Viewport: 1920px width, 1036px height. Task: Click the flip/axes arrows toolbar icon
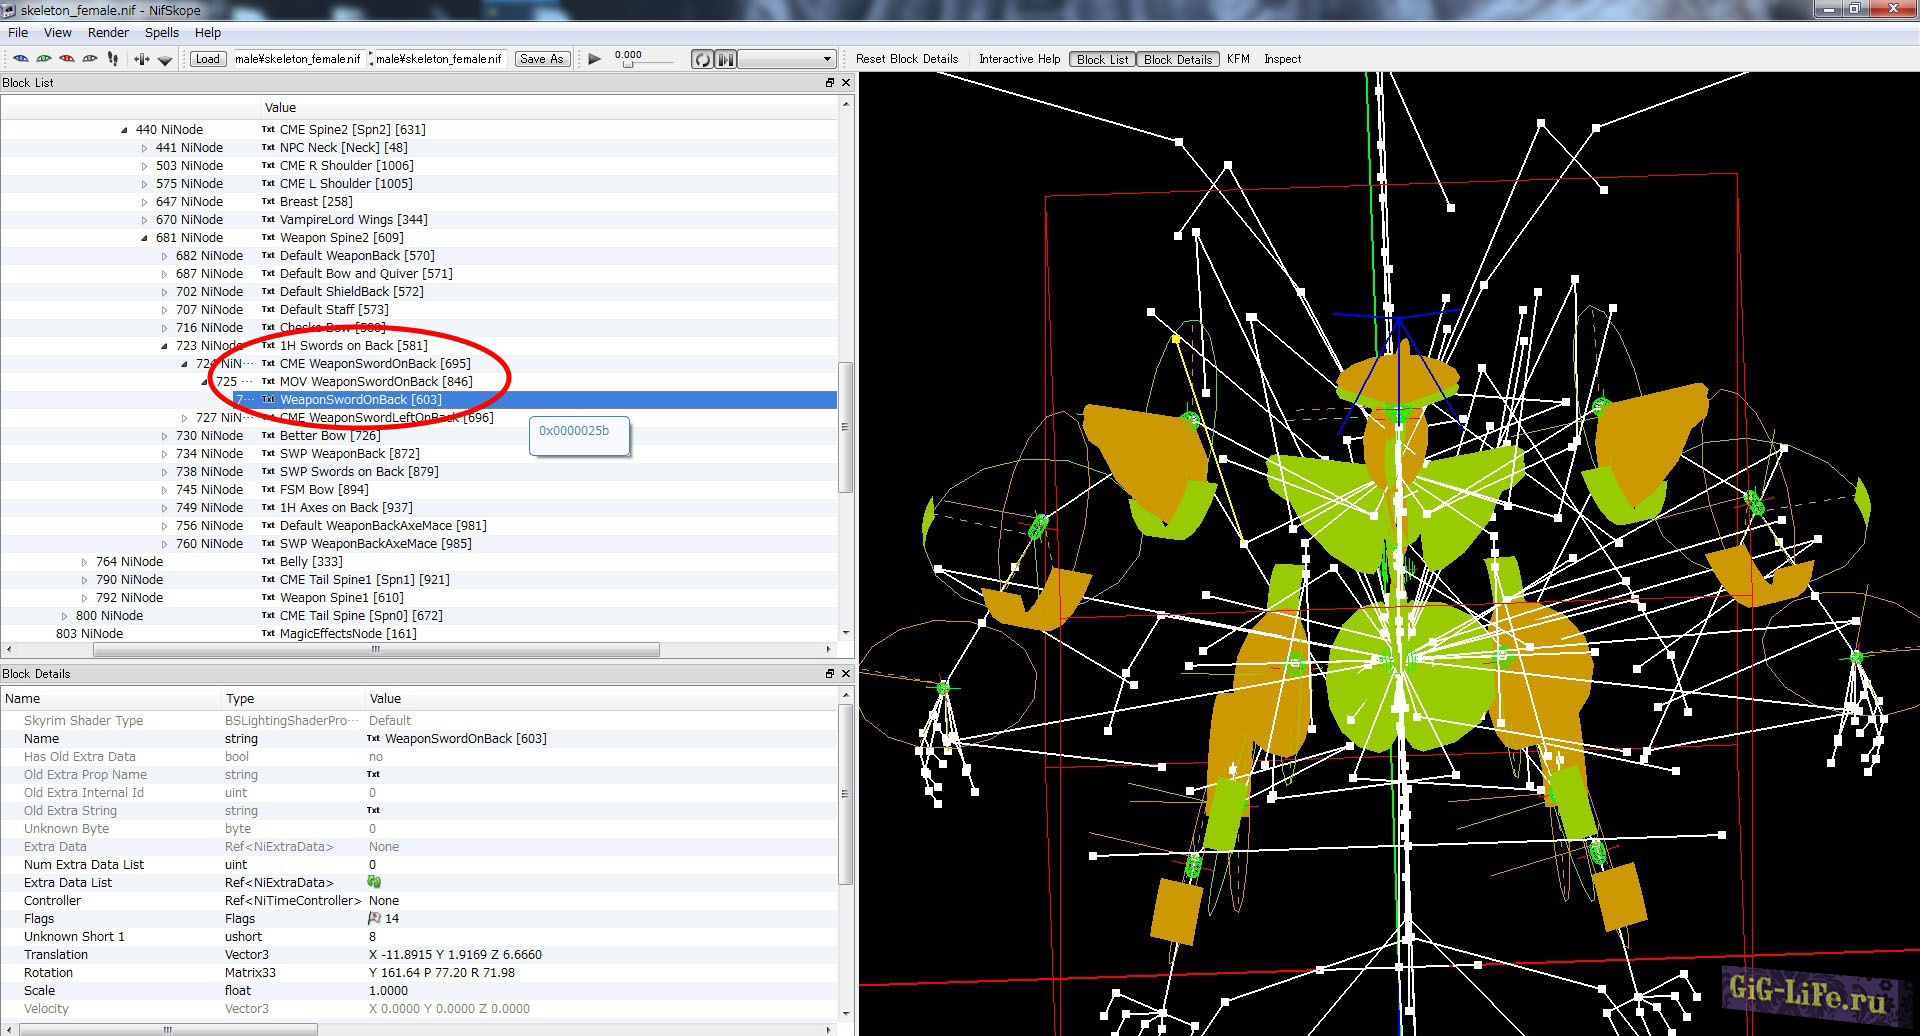pos(142,59)
